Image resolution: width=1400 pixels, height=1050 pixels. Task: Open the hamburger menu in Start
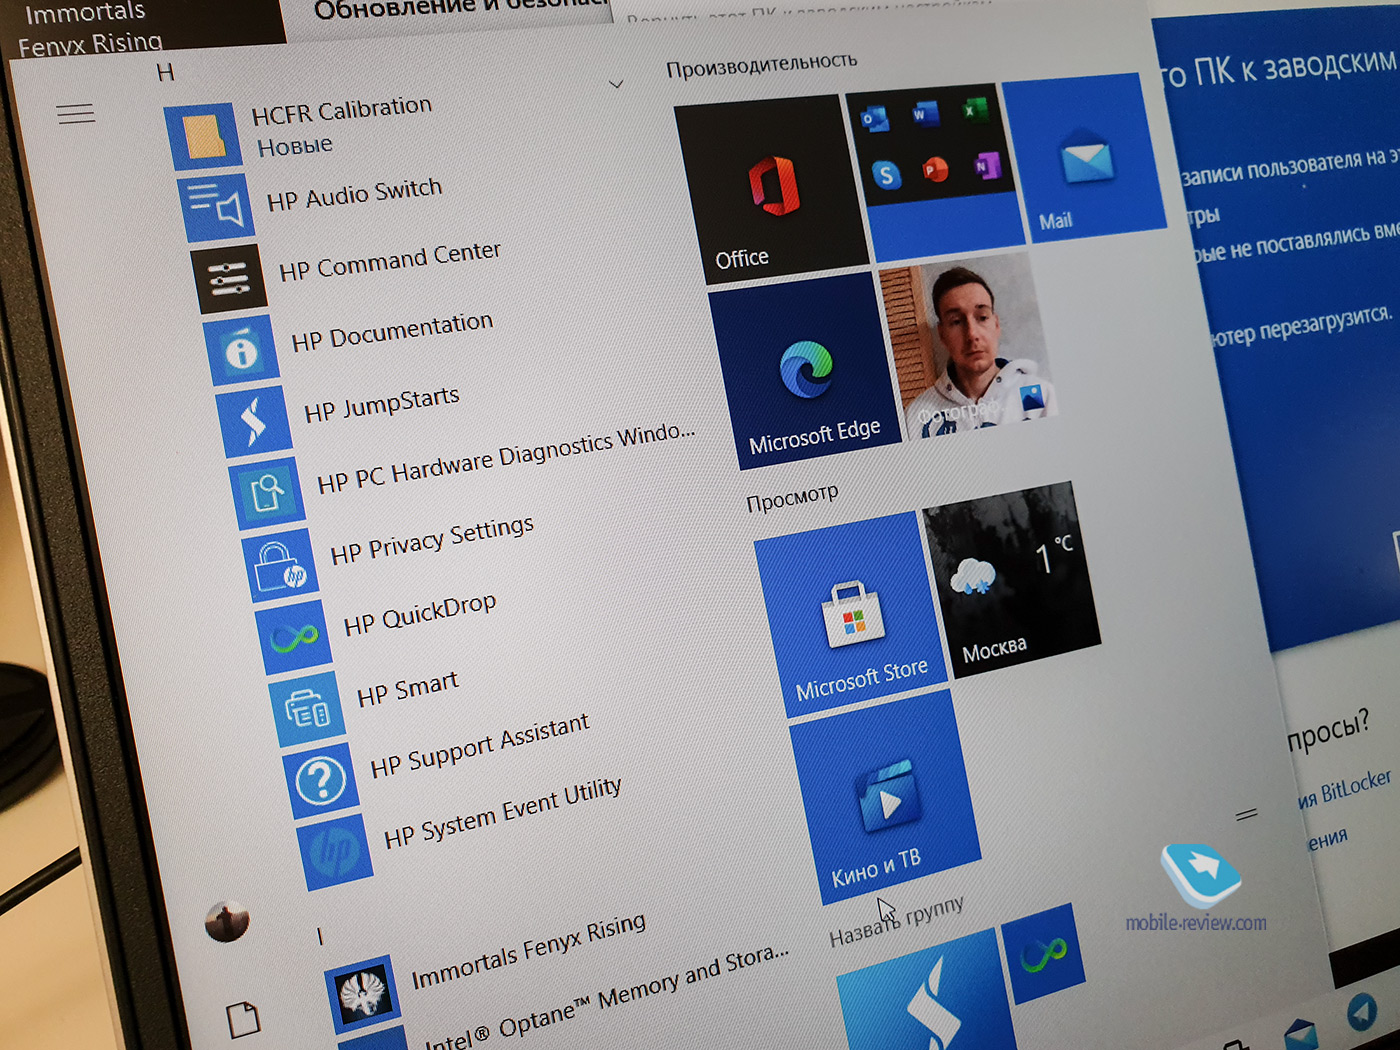coord(76,114)
